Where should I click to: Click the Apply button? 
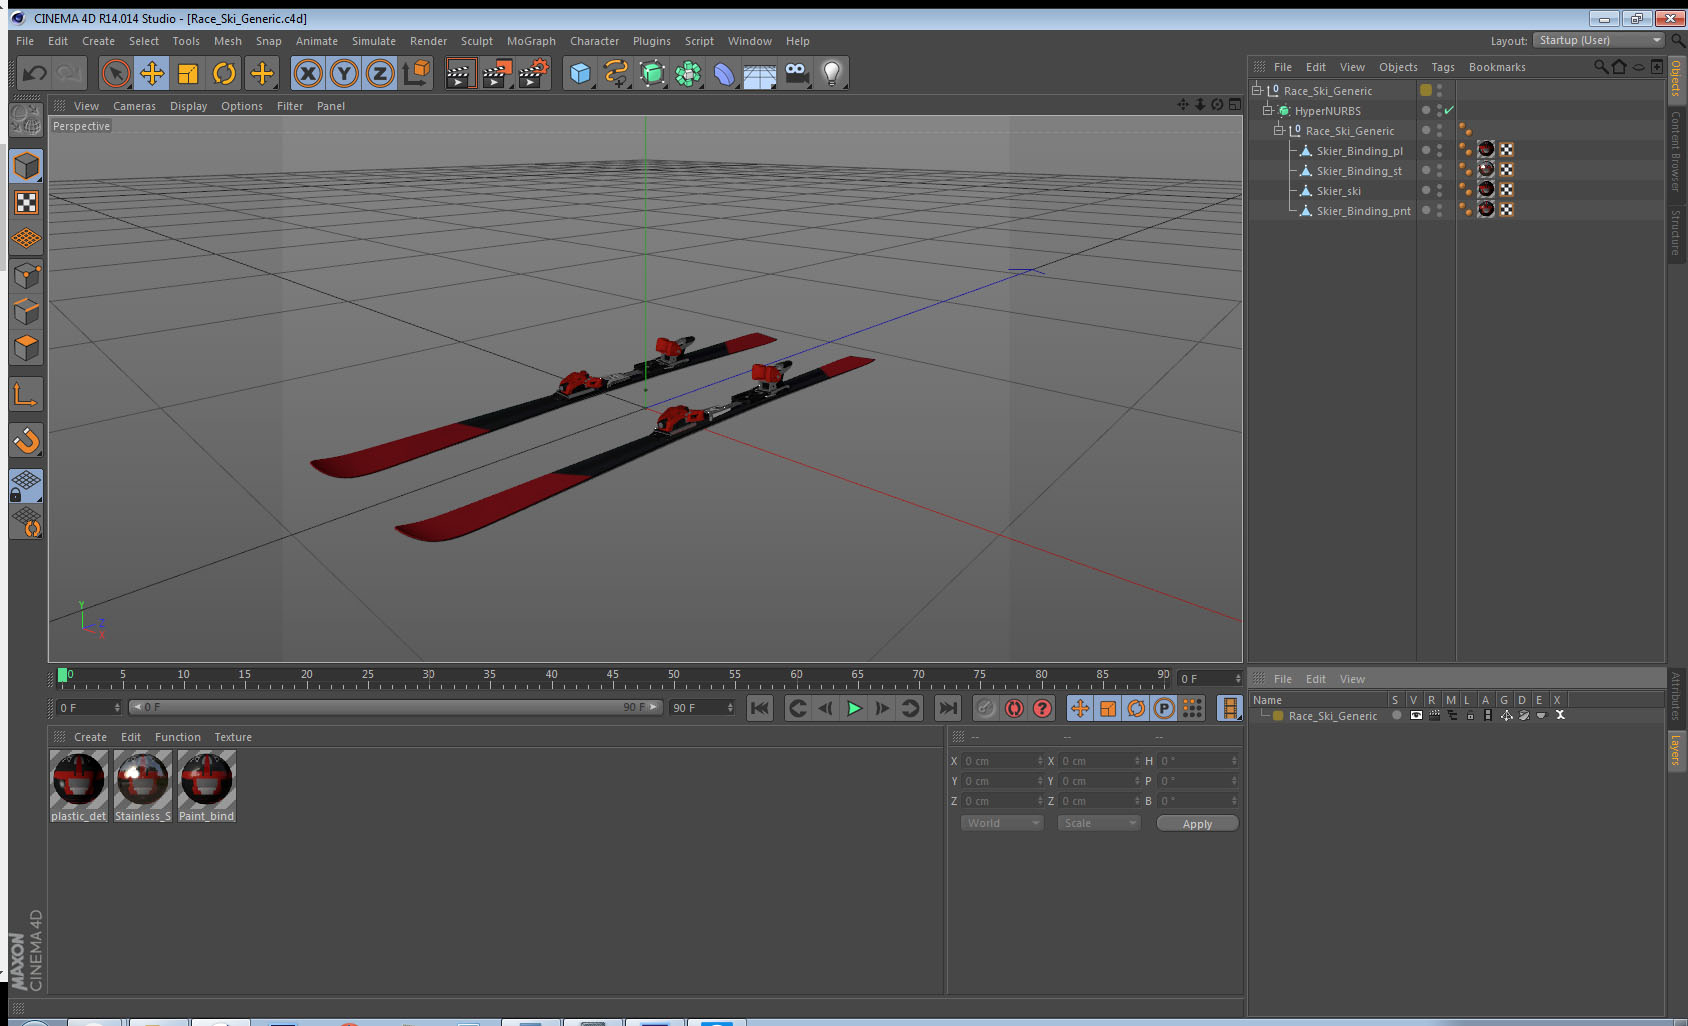(1197, 824)
